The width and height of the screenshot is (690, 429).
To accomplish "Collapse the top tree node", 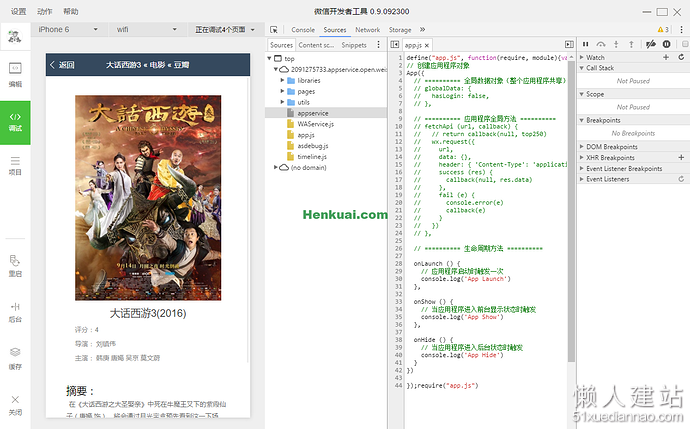I will click(x=269, y=59).
